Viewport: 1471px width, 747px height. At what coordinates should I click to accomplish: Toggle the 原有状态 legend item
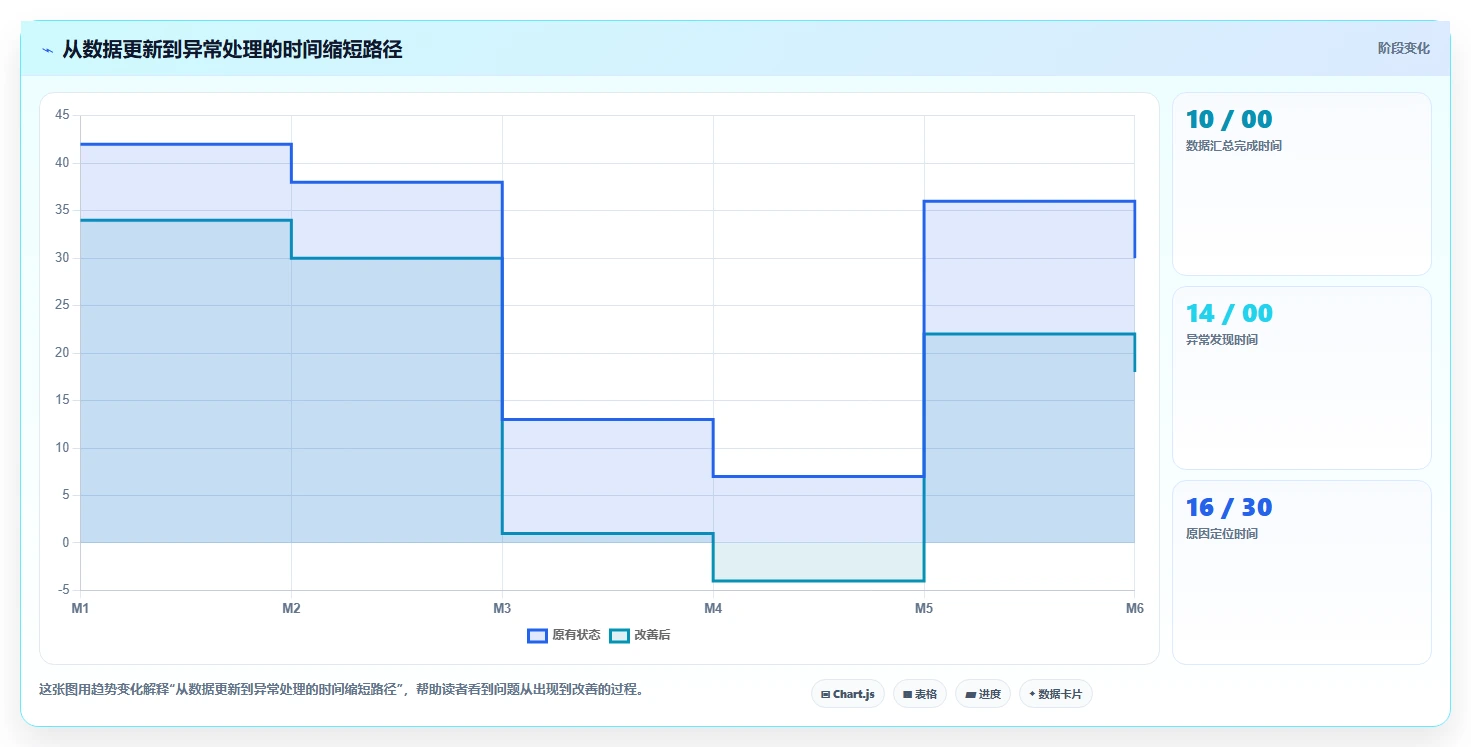pyautogui.click(x=564, y=635)
